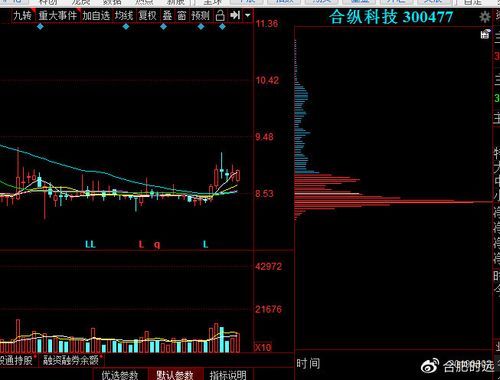The image size is (500, 380).
Task: Toggle 复权 price adjustment
Action: 147,15
